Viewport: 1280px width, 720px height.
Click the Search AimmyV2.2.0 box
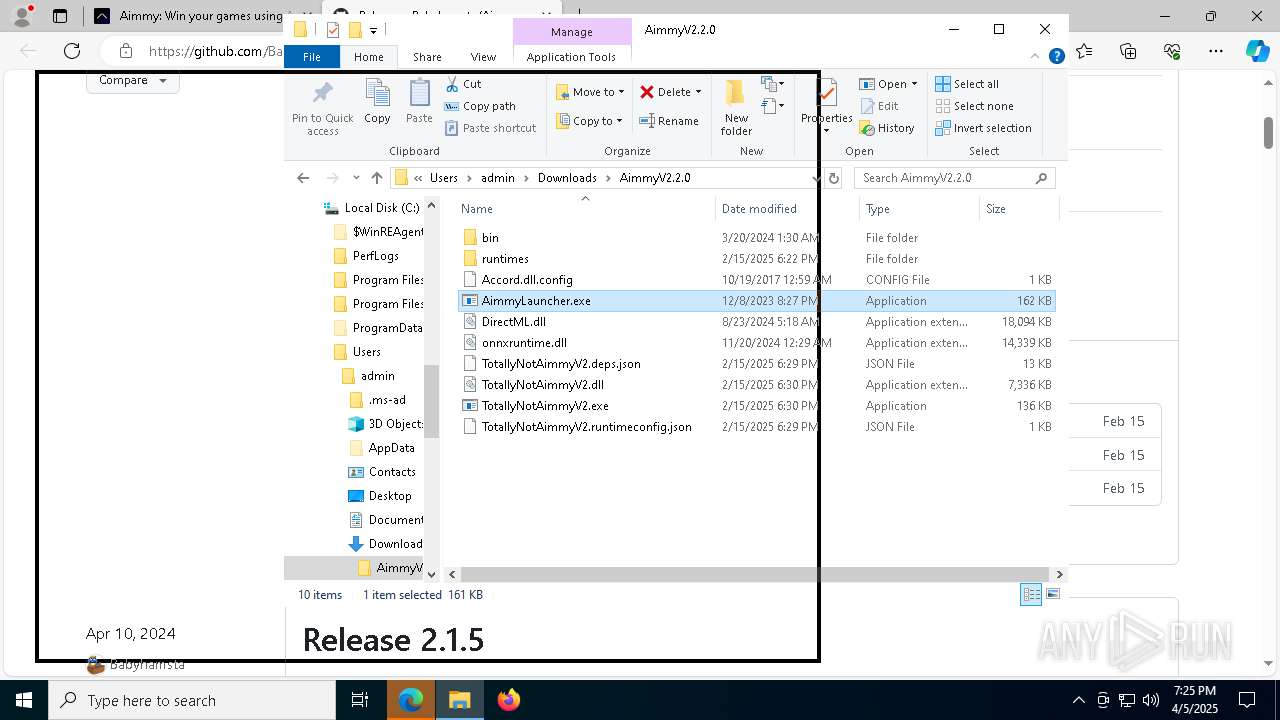point(954,178)
